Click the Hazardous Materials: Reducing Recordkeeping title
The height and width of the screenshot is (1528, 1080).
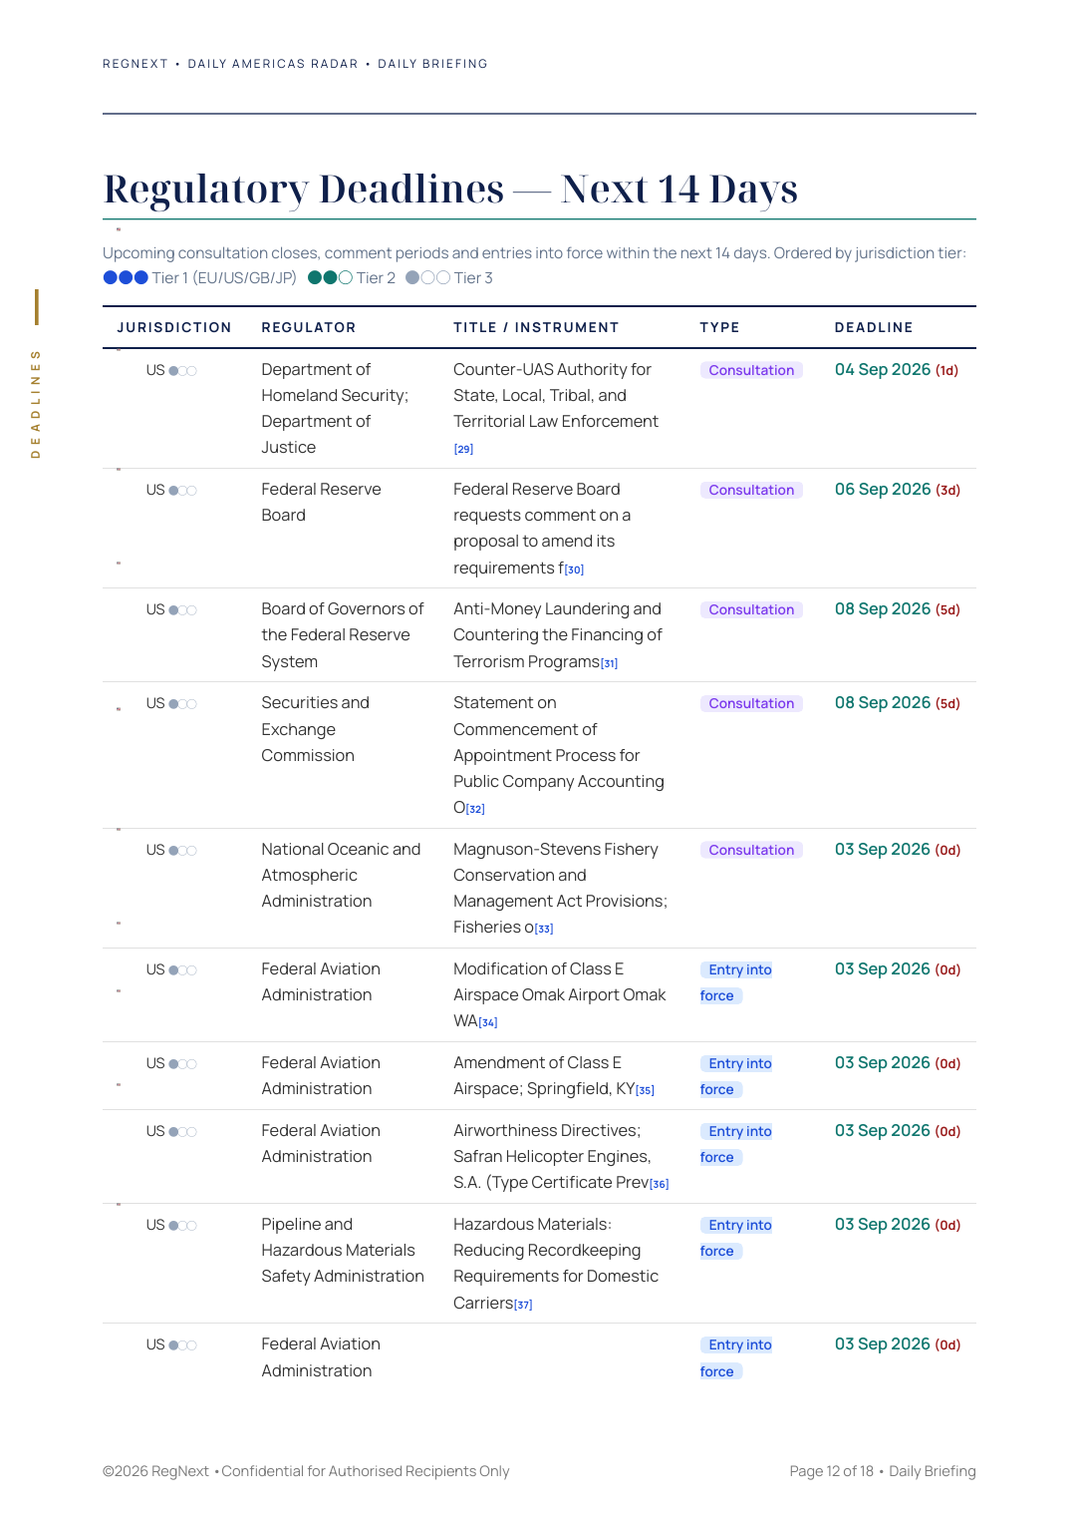click(x=555, y=1264)
